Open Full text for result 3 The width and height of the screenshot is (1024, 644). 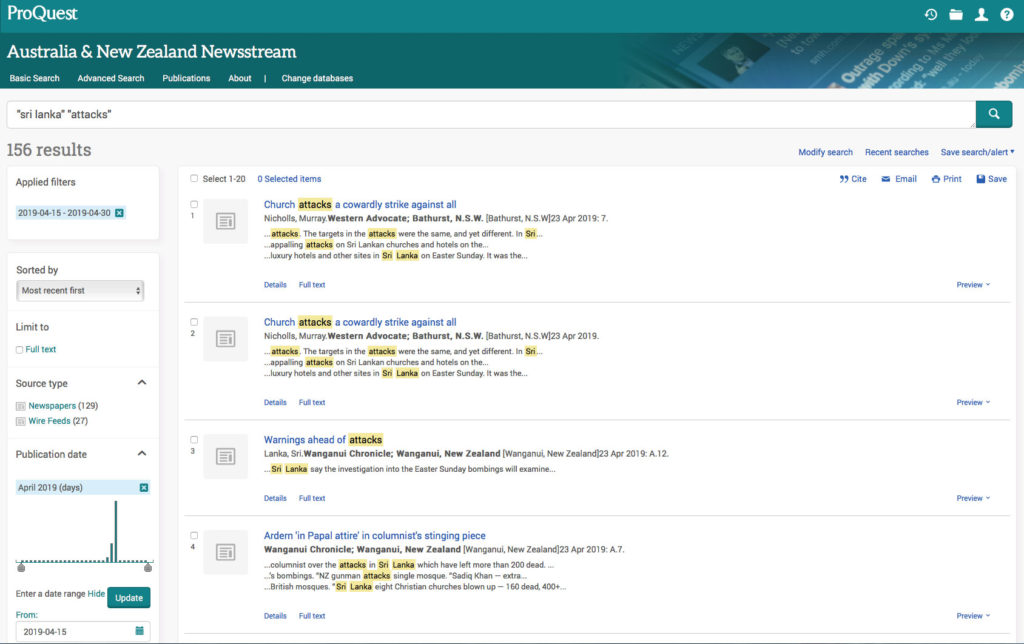point(312,498)
